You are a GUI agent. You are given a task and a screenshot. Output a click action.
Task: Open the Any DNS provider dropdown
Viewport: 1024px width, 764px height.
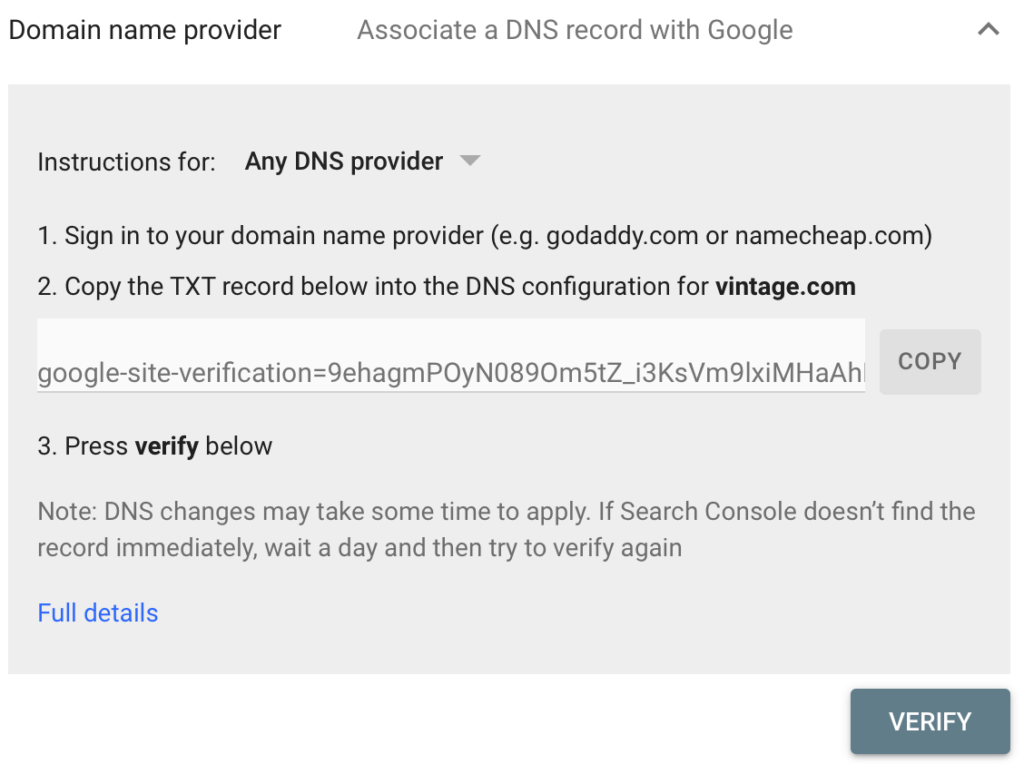pyautogui.click(x=344, y=161)
